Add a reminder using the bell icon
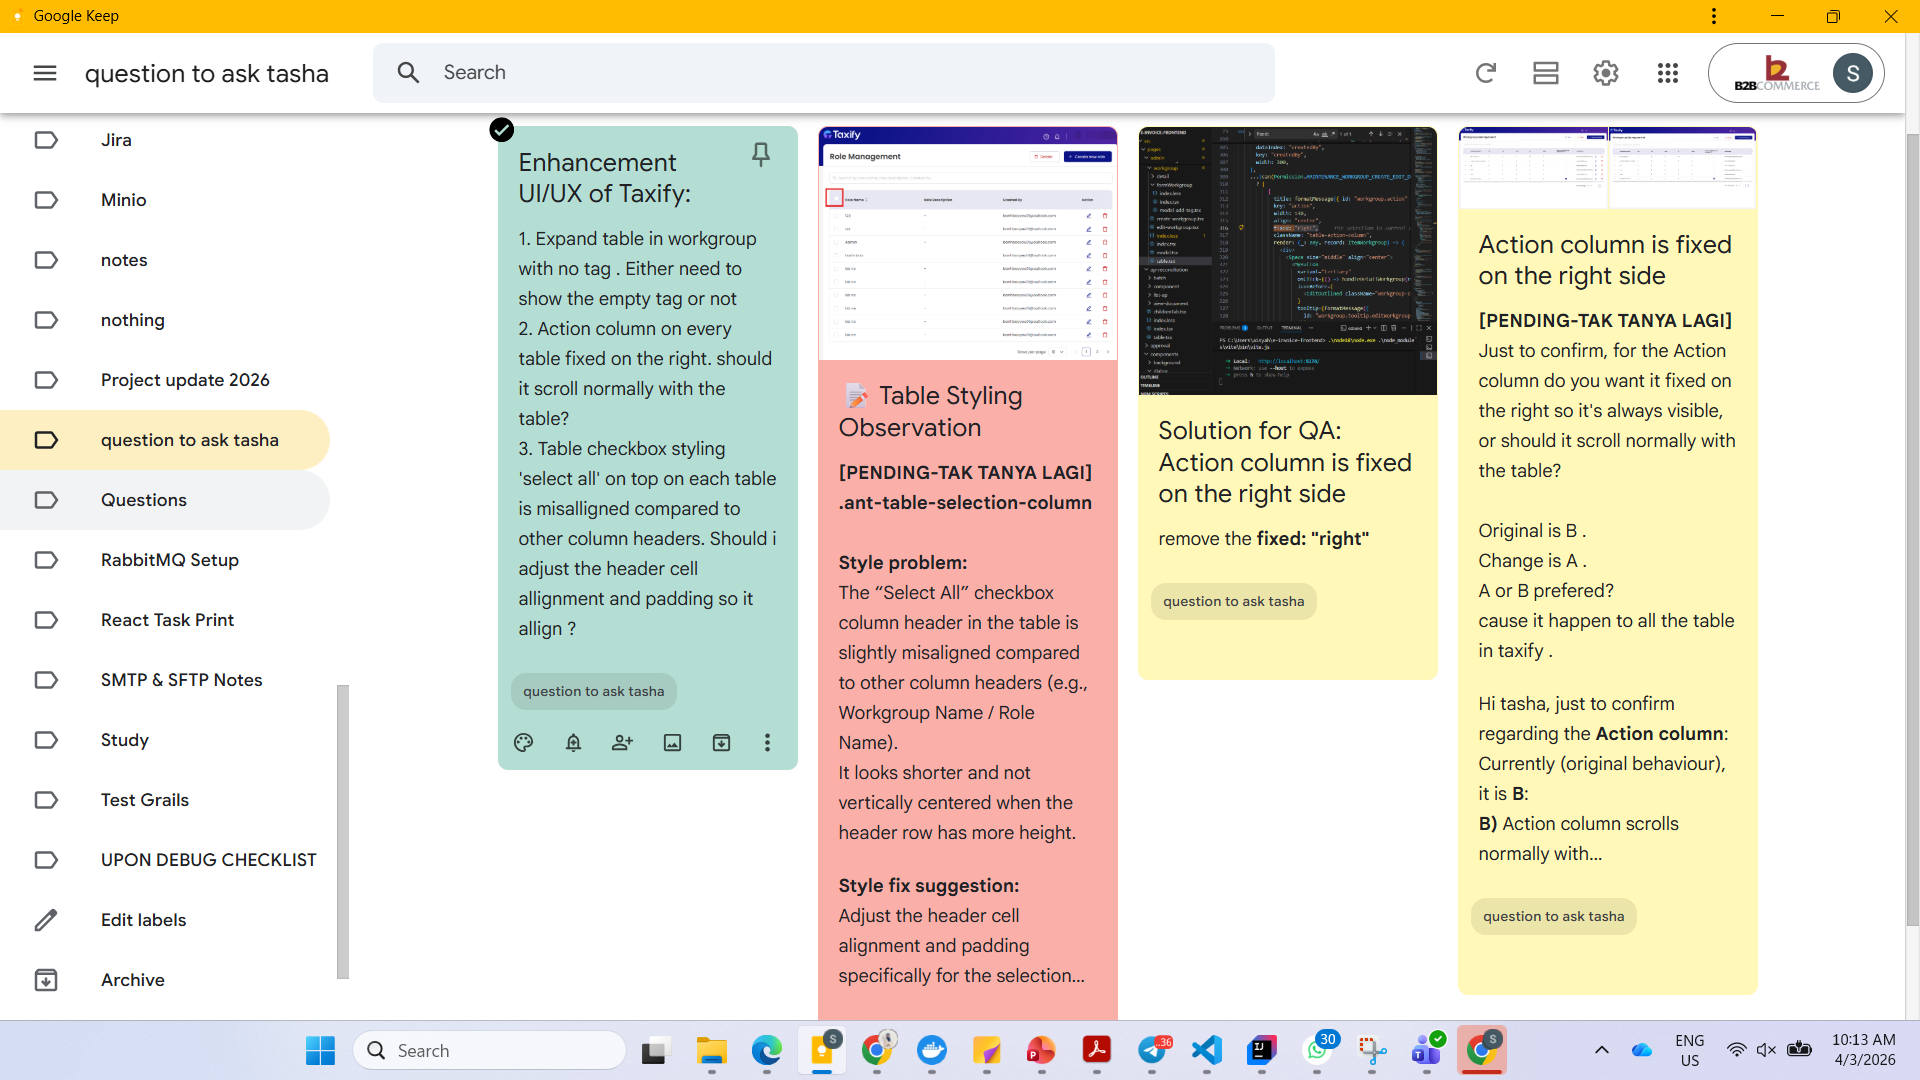The image size is (1920, 1080). coord(573,742)
